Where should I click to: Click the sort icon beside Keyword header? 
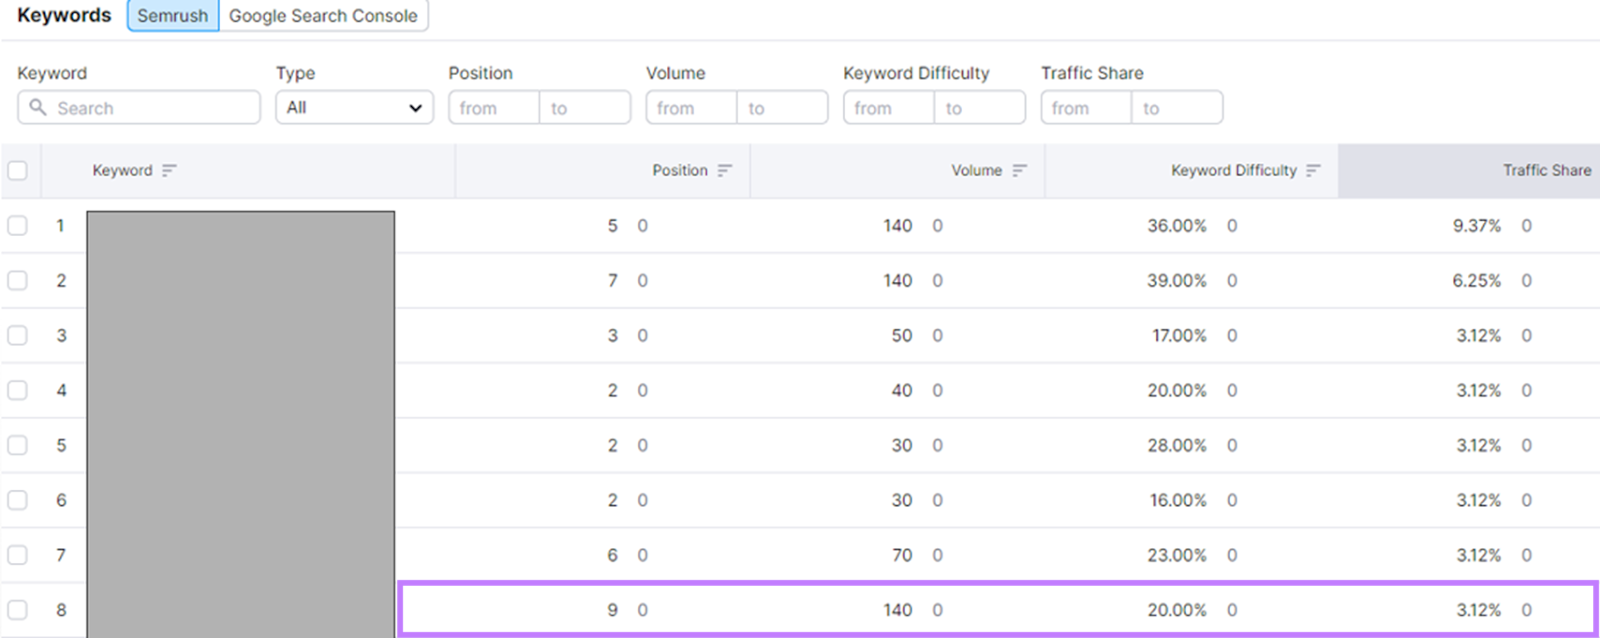coord(169,171)
